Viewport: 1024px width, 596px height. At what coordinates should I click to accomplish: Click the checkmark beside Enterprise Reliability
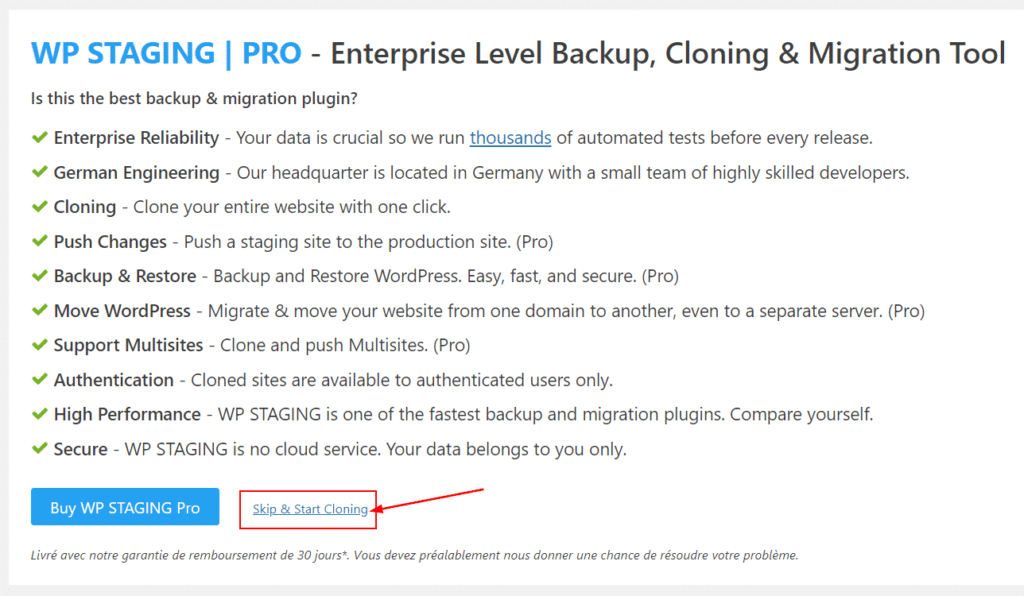point(40,137)
